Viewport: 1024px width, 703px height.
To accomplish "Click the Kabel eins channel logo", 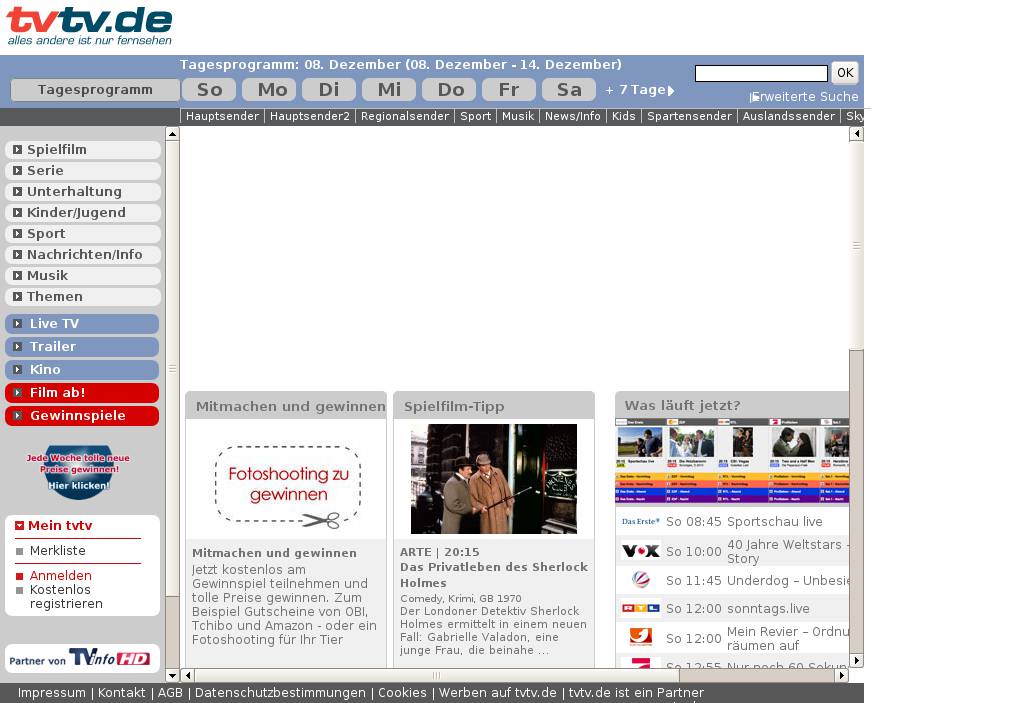I will [640, 637].
